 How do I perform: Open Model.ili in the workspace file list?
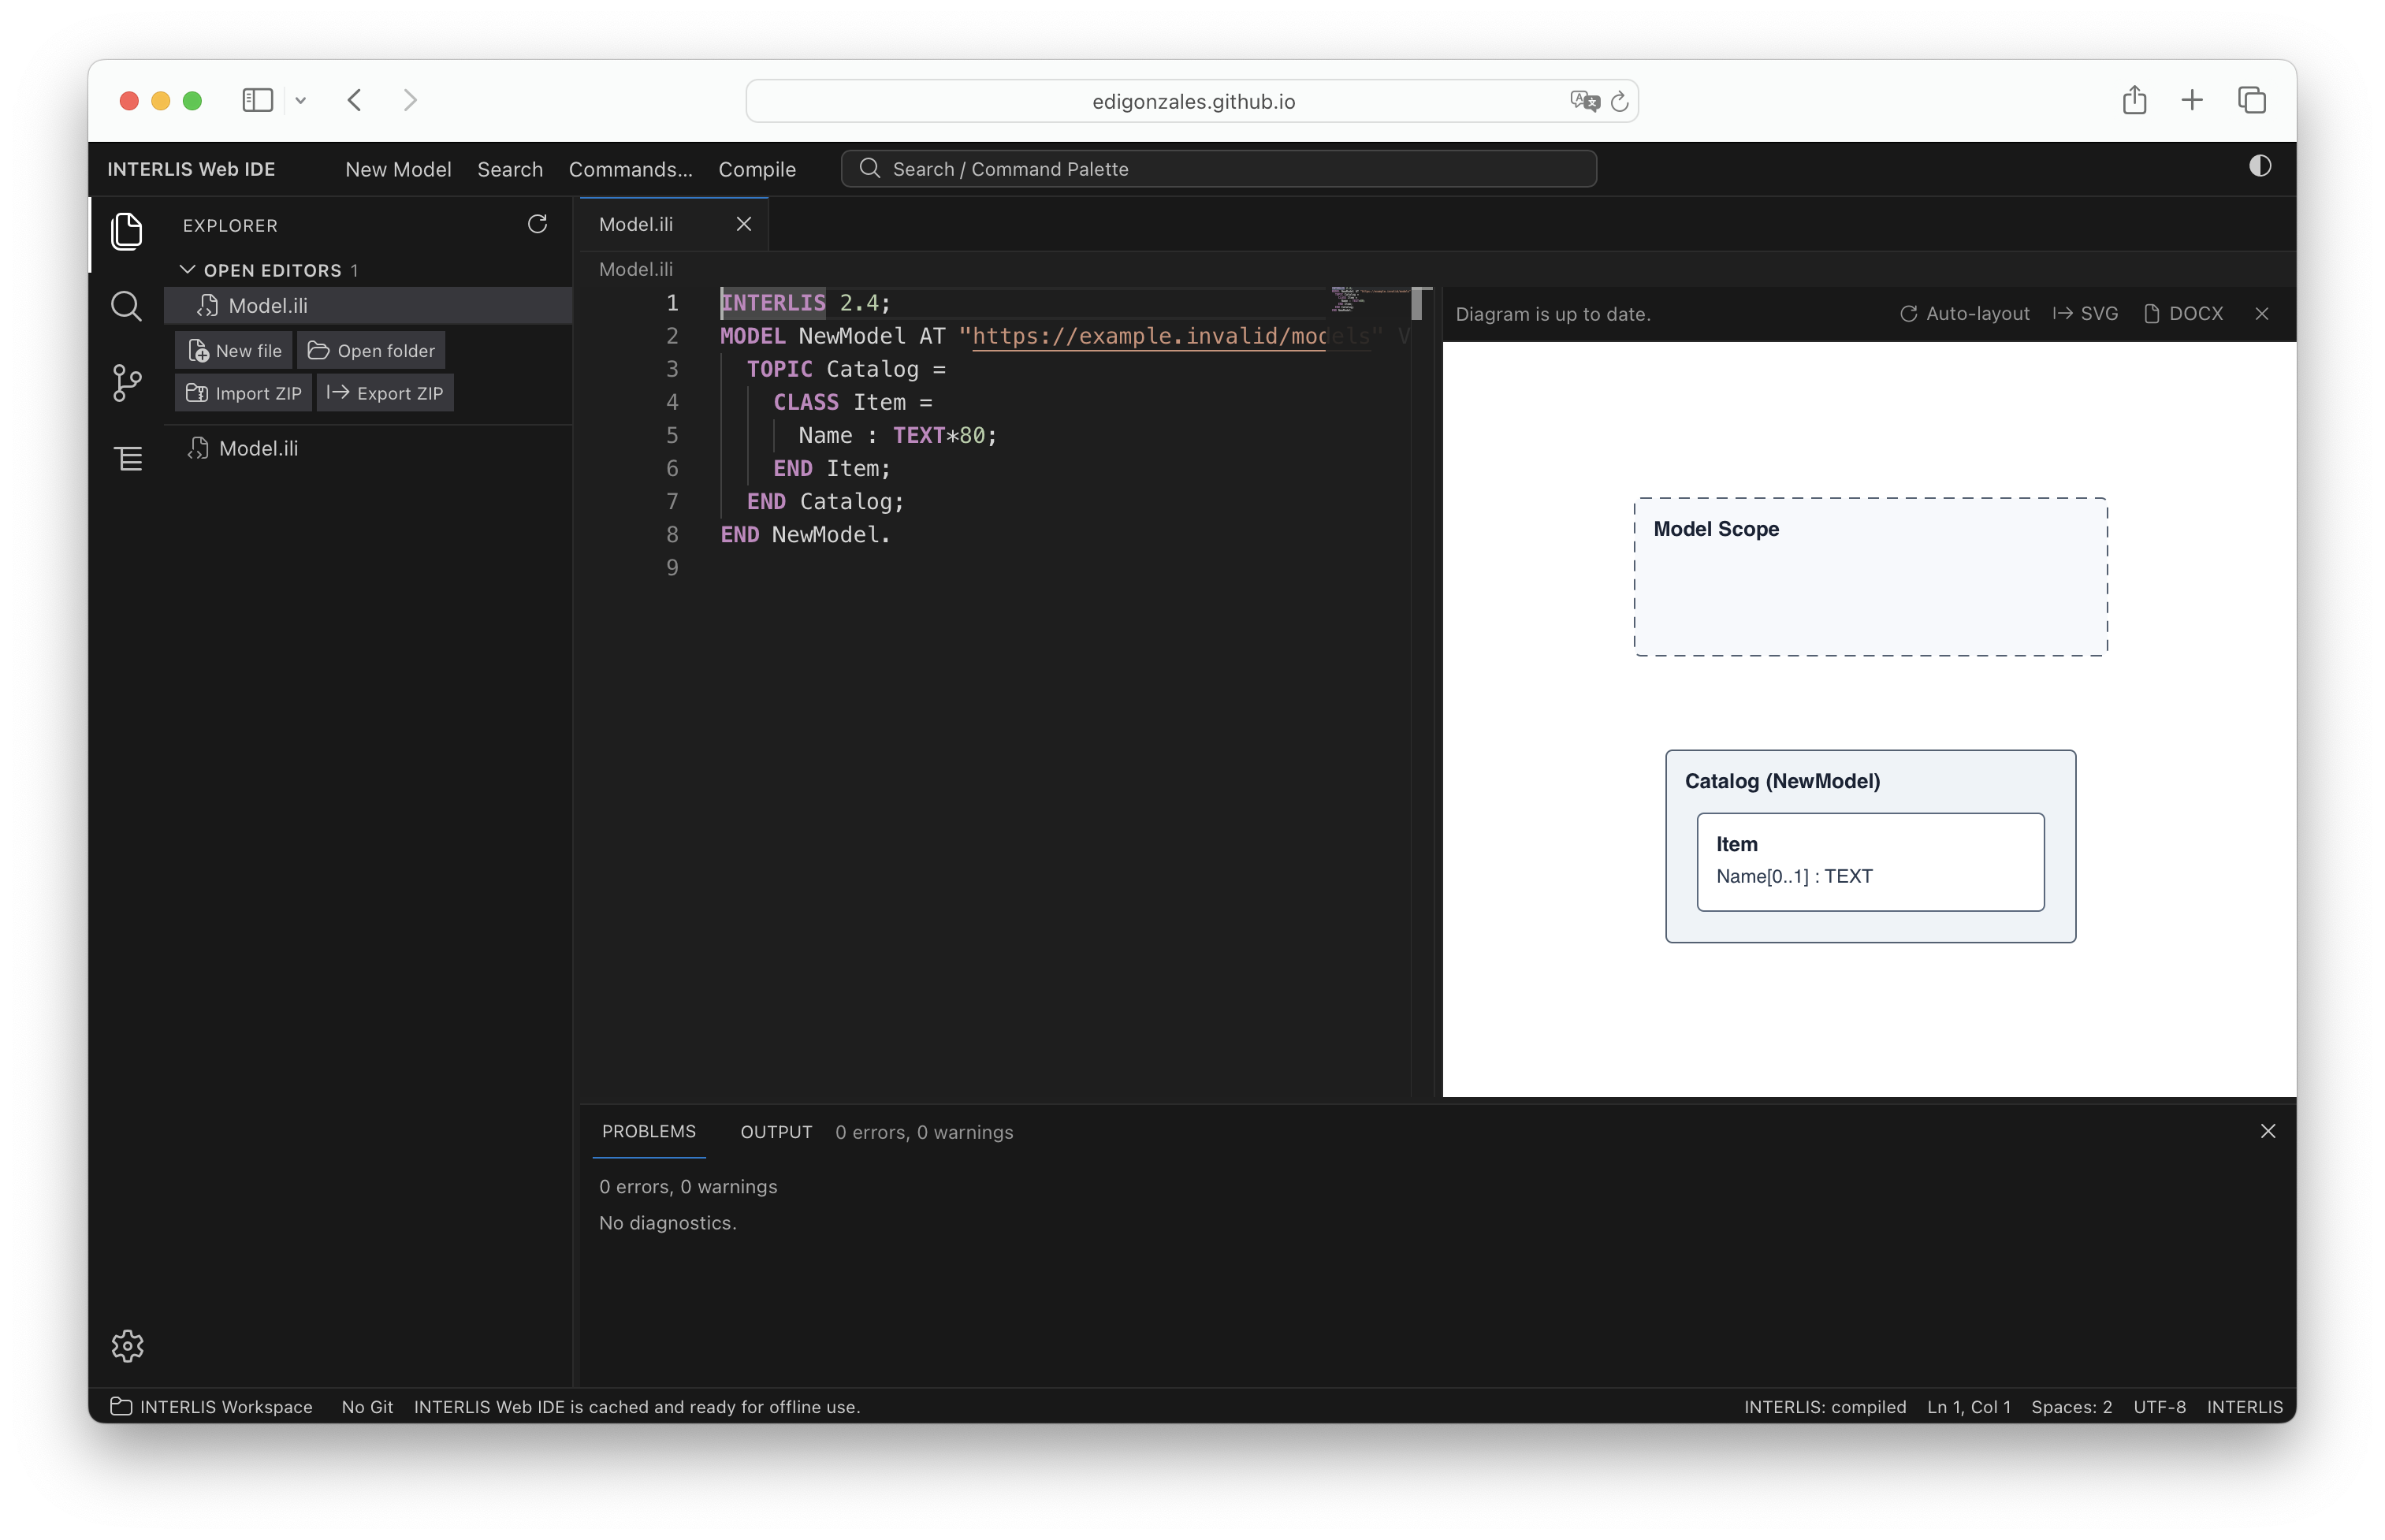click(368, 448)
